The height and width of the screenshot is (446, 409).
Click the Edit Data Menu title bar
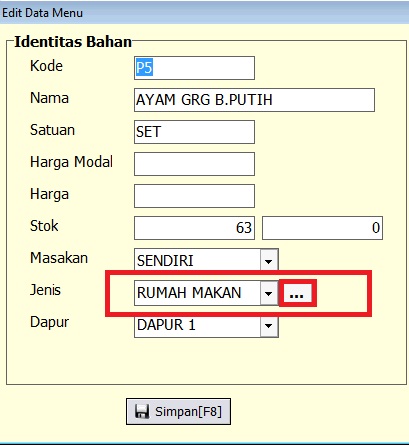pos(204,13)
